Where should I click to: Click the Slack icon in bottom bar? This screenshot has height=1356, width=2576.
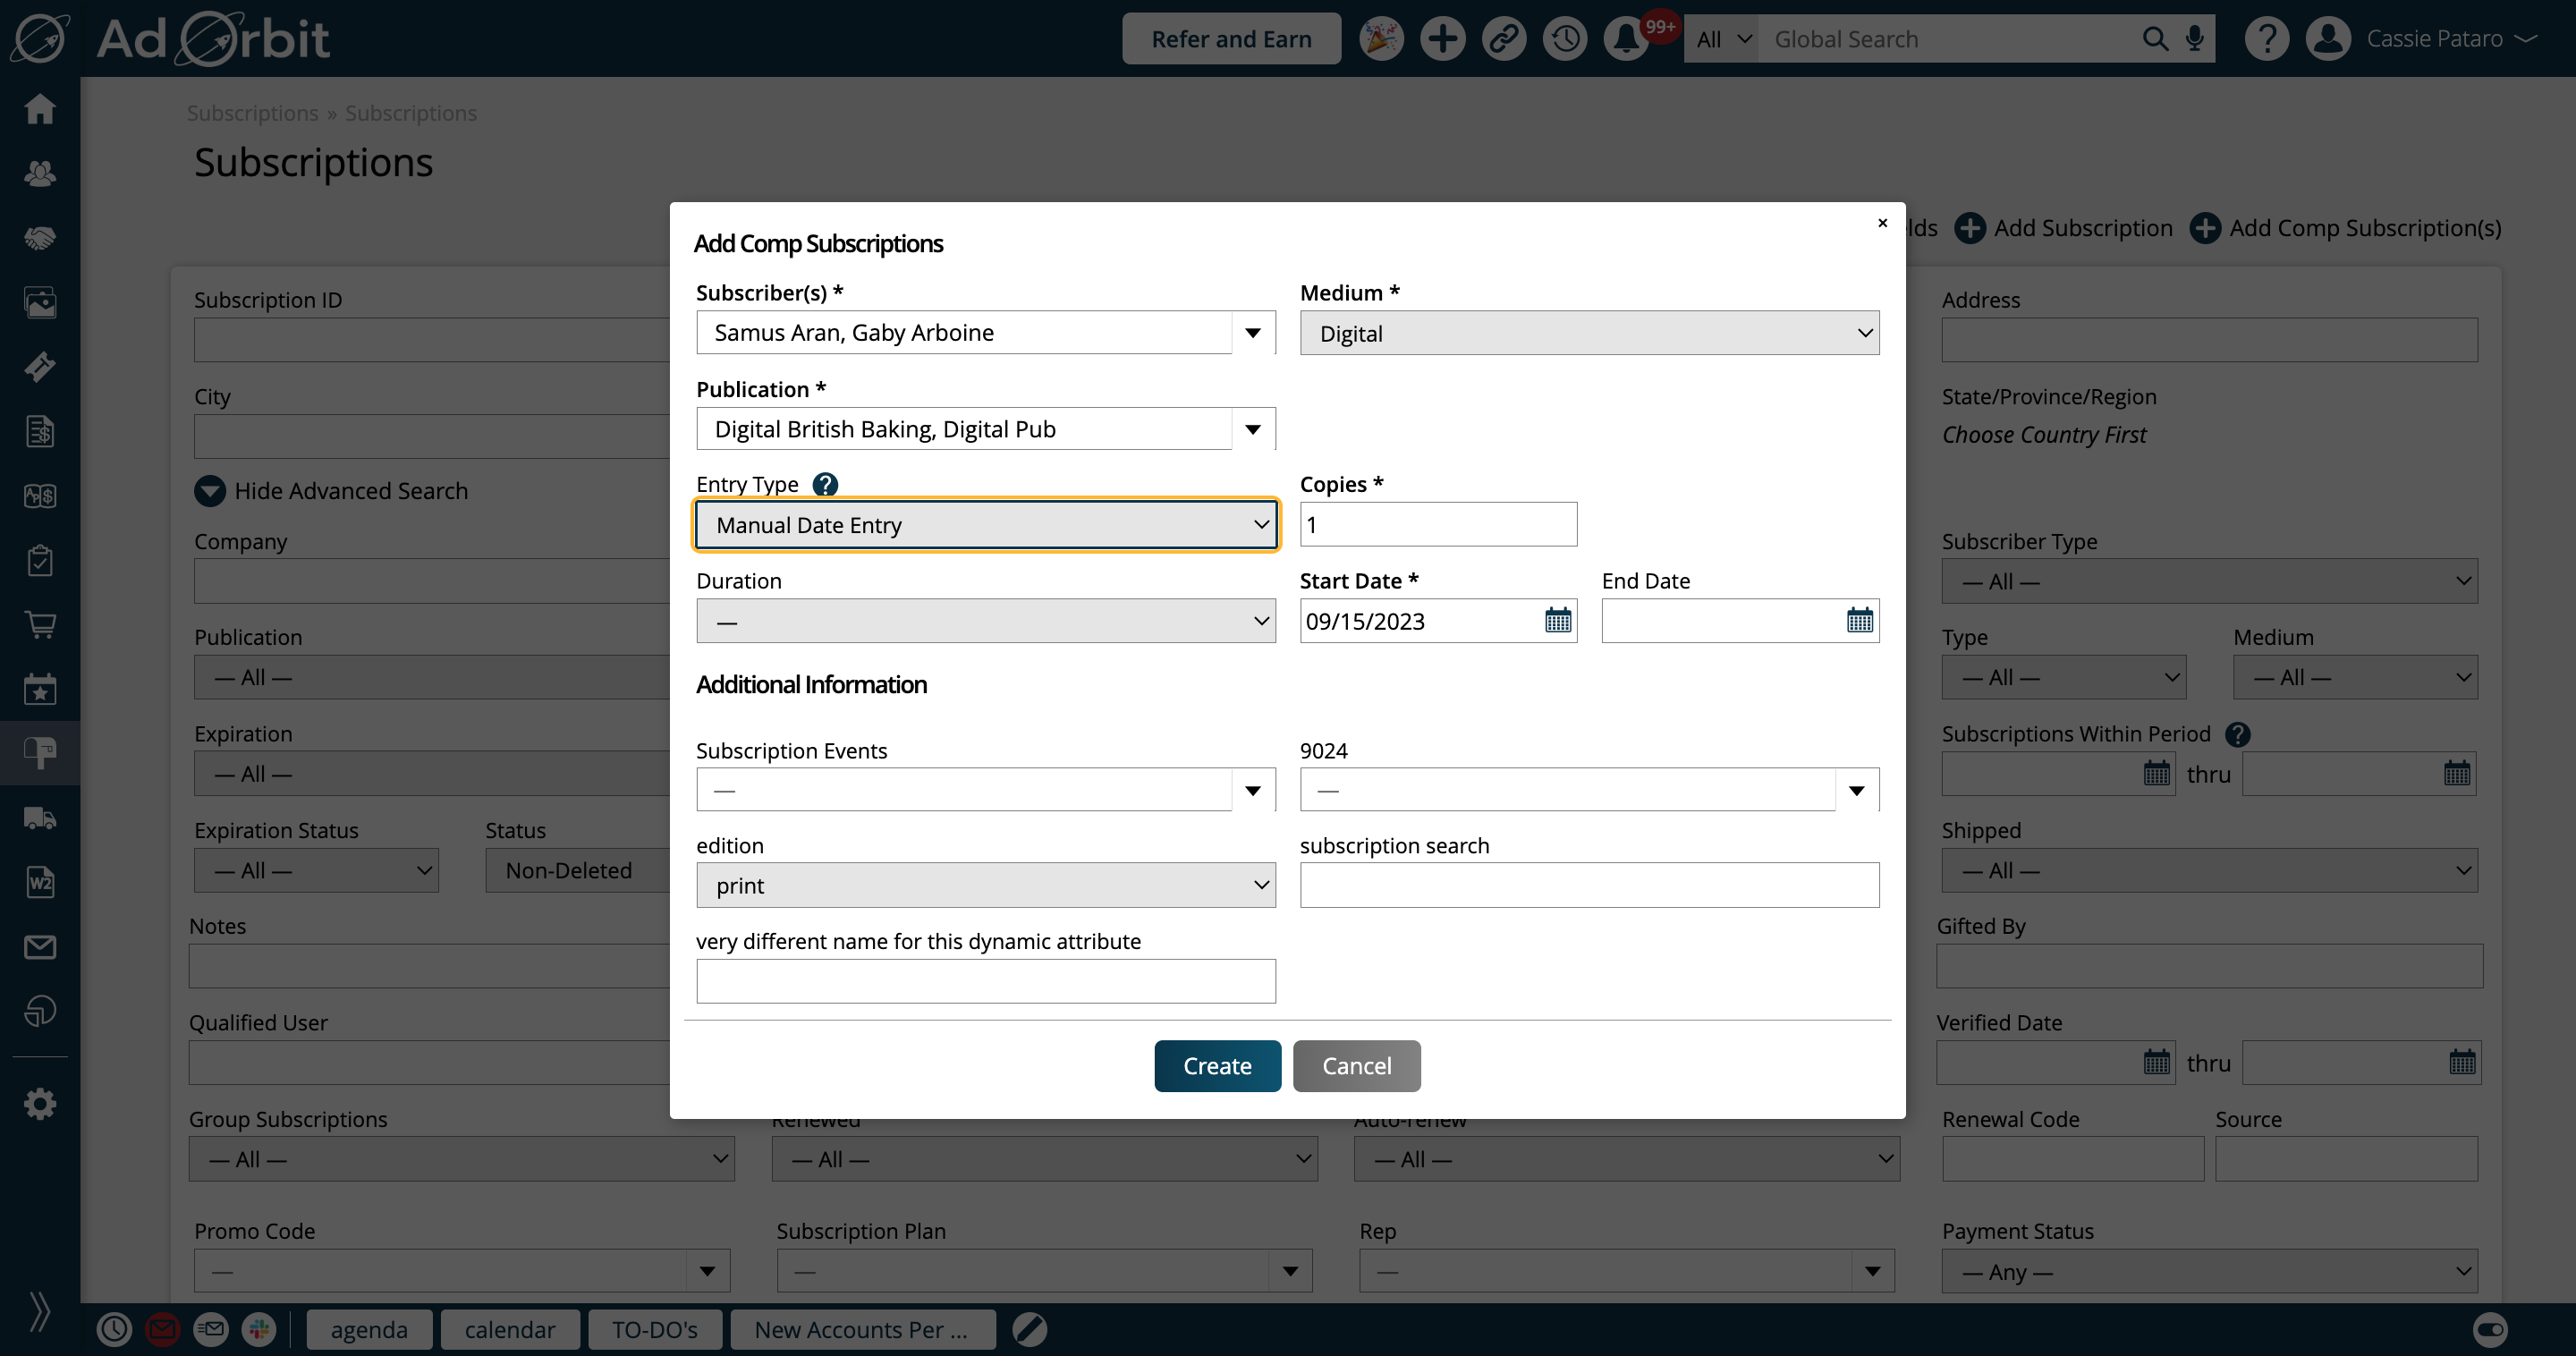tap(259, 1329)
